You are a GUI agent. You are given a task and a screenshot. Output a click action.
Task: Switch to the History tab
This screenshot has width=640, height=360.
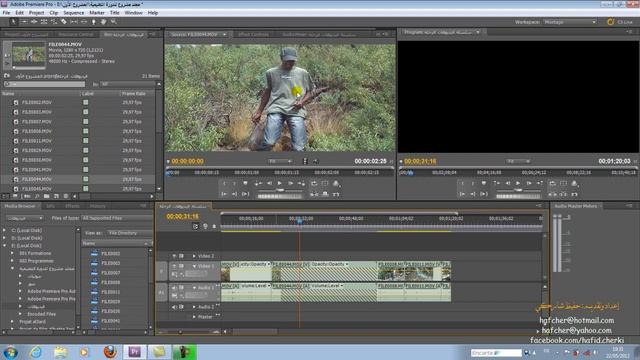tap(98, 206)
